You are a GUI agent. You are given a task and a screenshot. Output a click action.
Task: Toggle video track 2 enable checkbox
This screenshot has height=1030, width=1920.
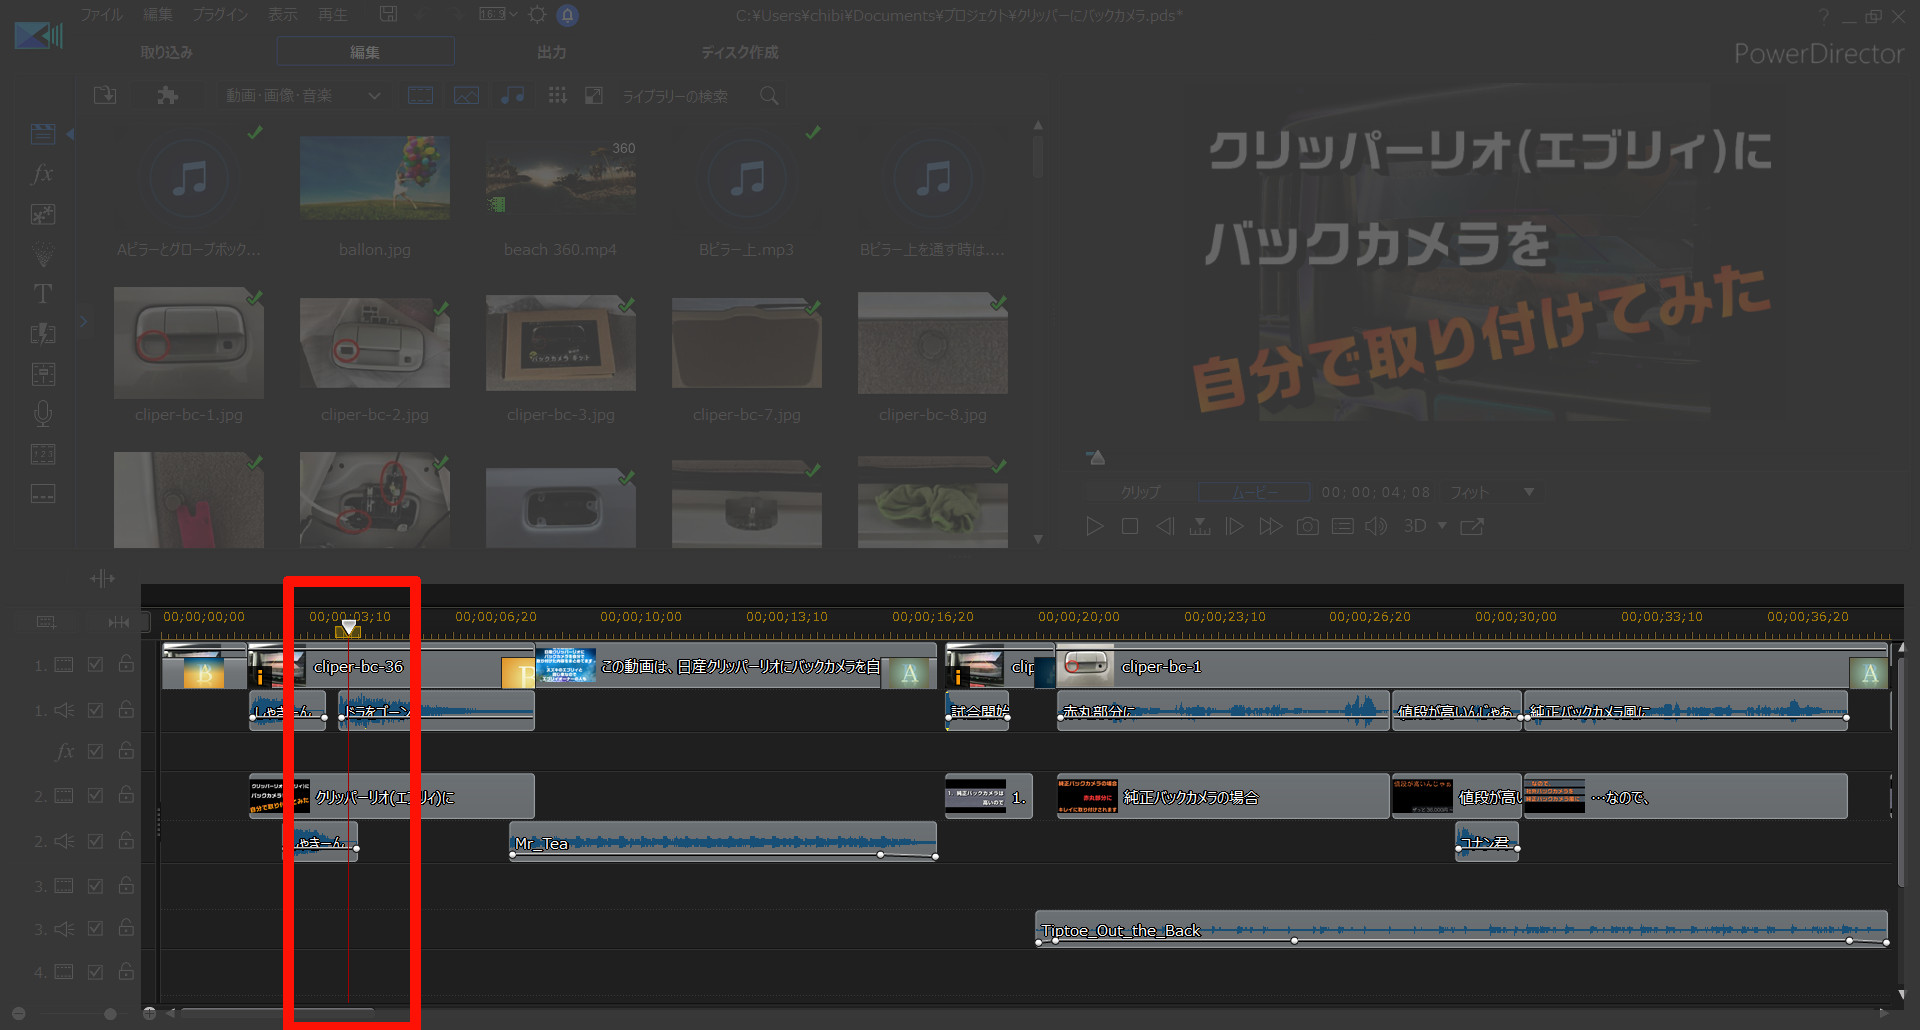[x=95, y=795]
